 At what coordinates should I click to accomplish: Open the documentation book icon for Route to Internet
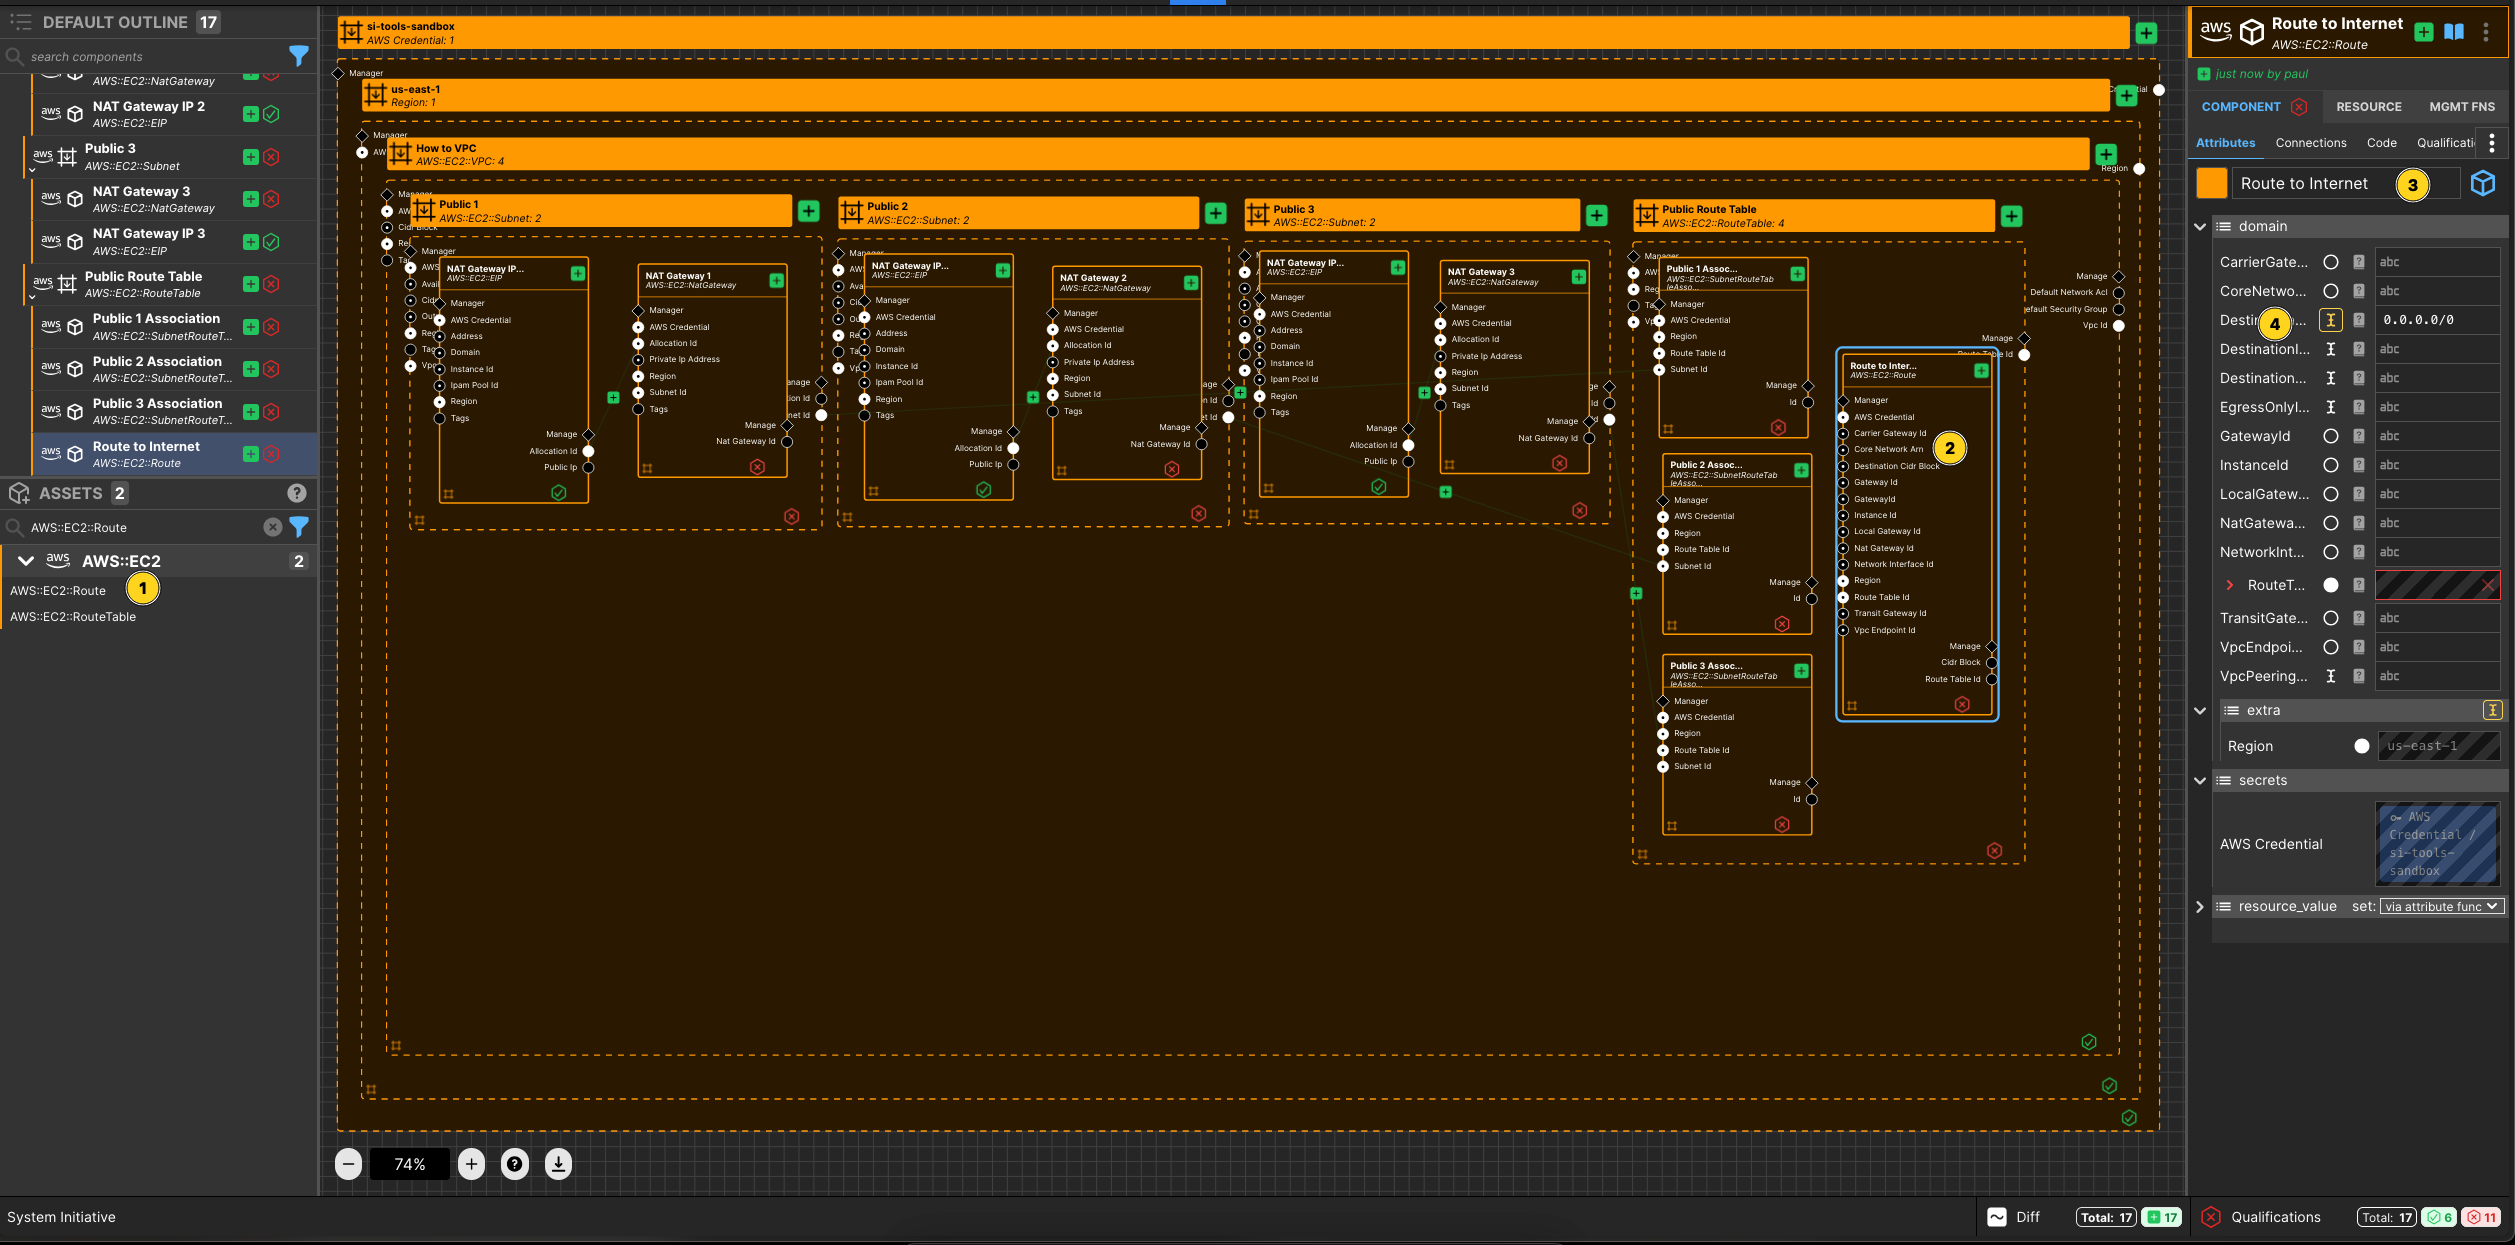(x=2453, y=32)
